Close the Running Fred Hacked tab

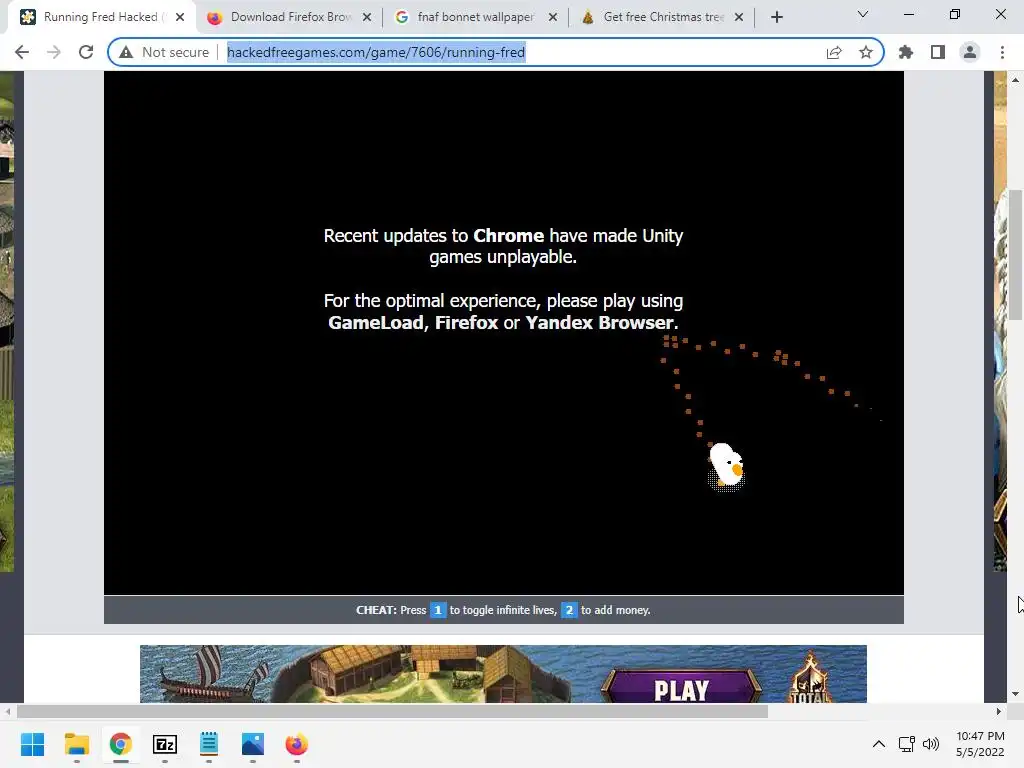point(180,18)
